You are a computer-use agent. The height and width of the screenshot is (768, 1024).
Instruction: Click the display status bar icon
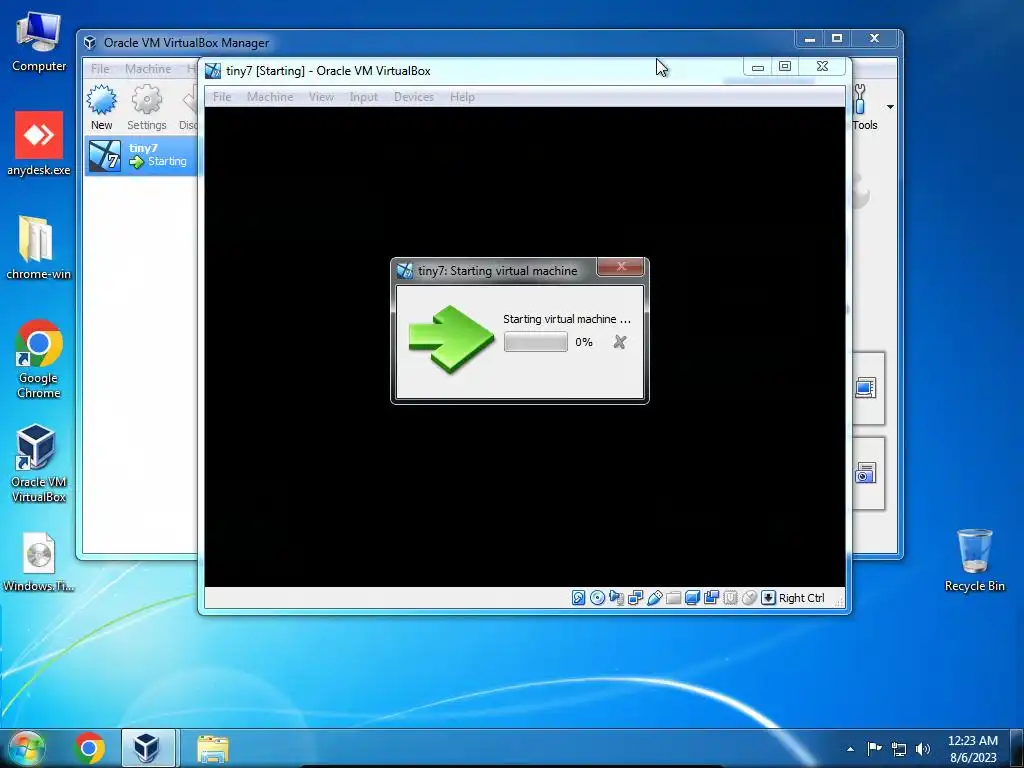click(692, 598)
